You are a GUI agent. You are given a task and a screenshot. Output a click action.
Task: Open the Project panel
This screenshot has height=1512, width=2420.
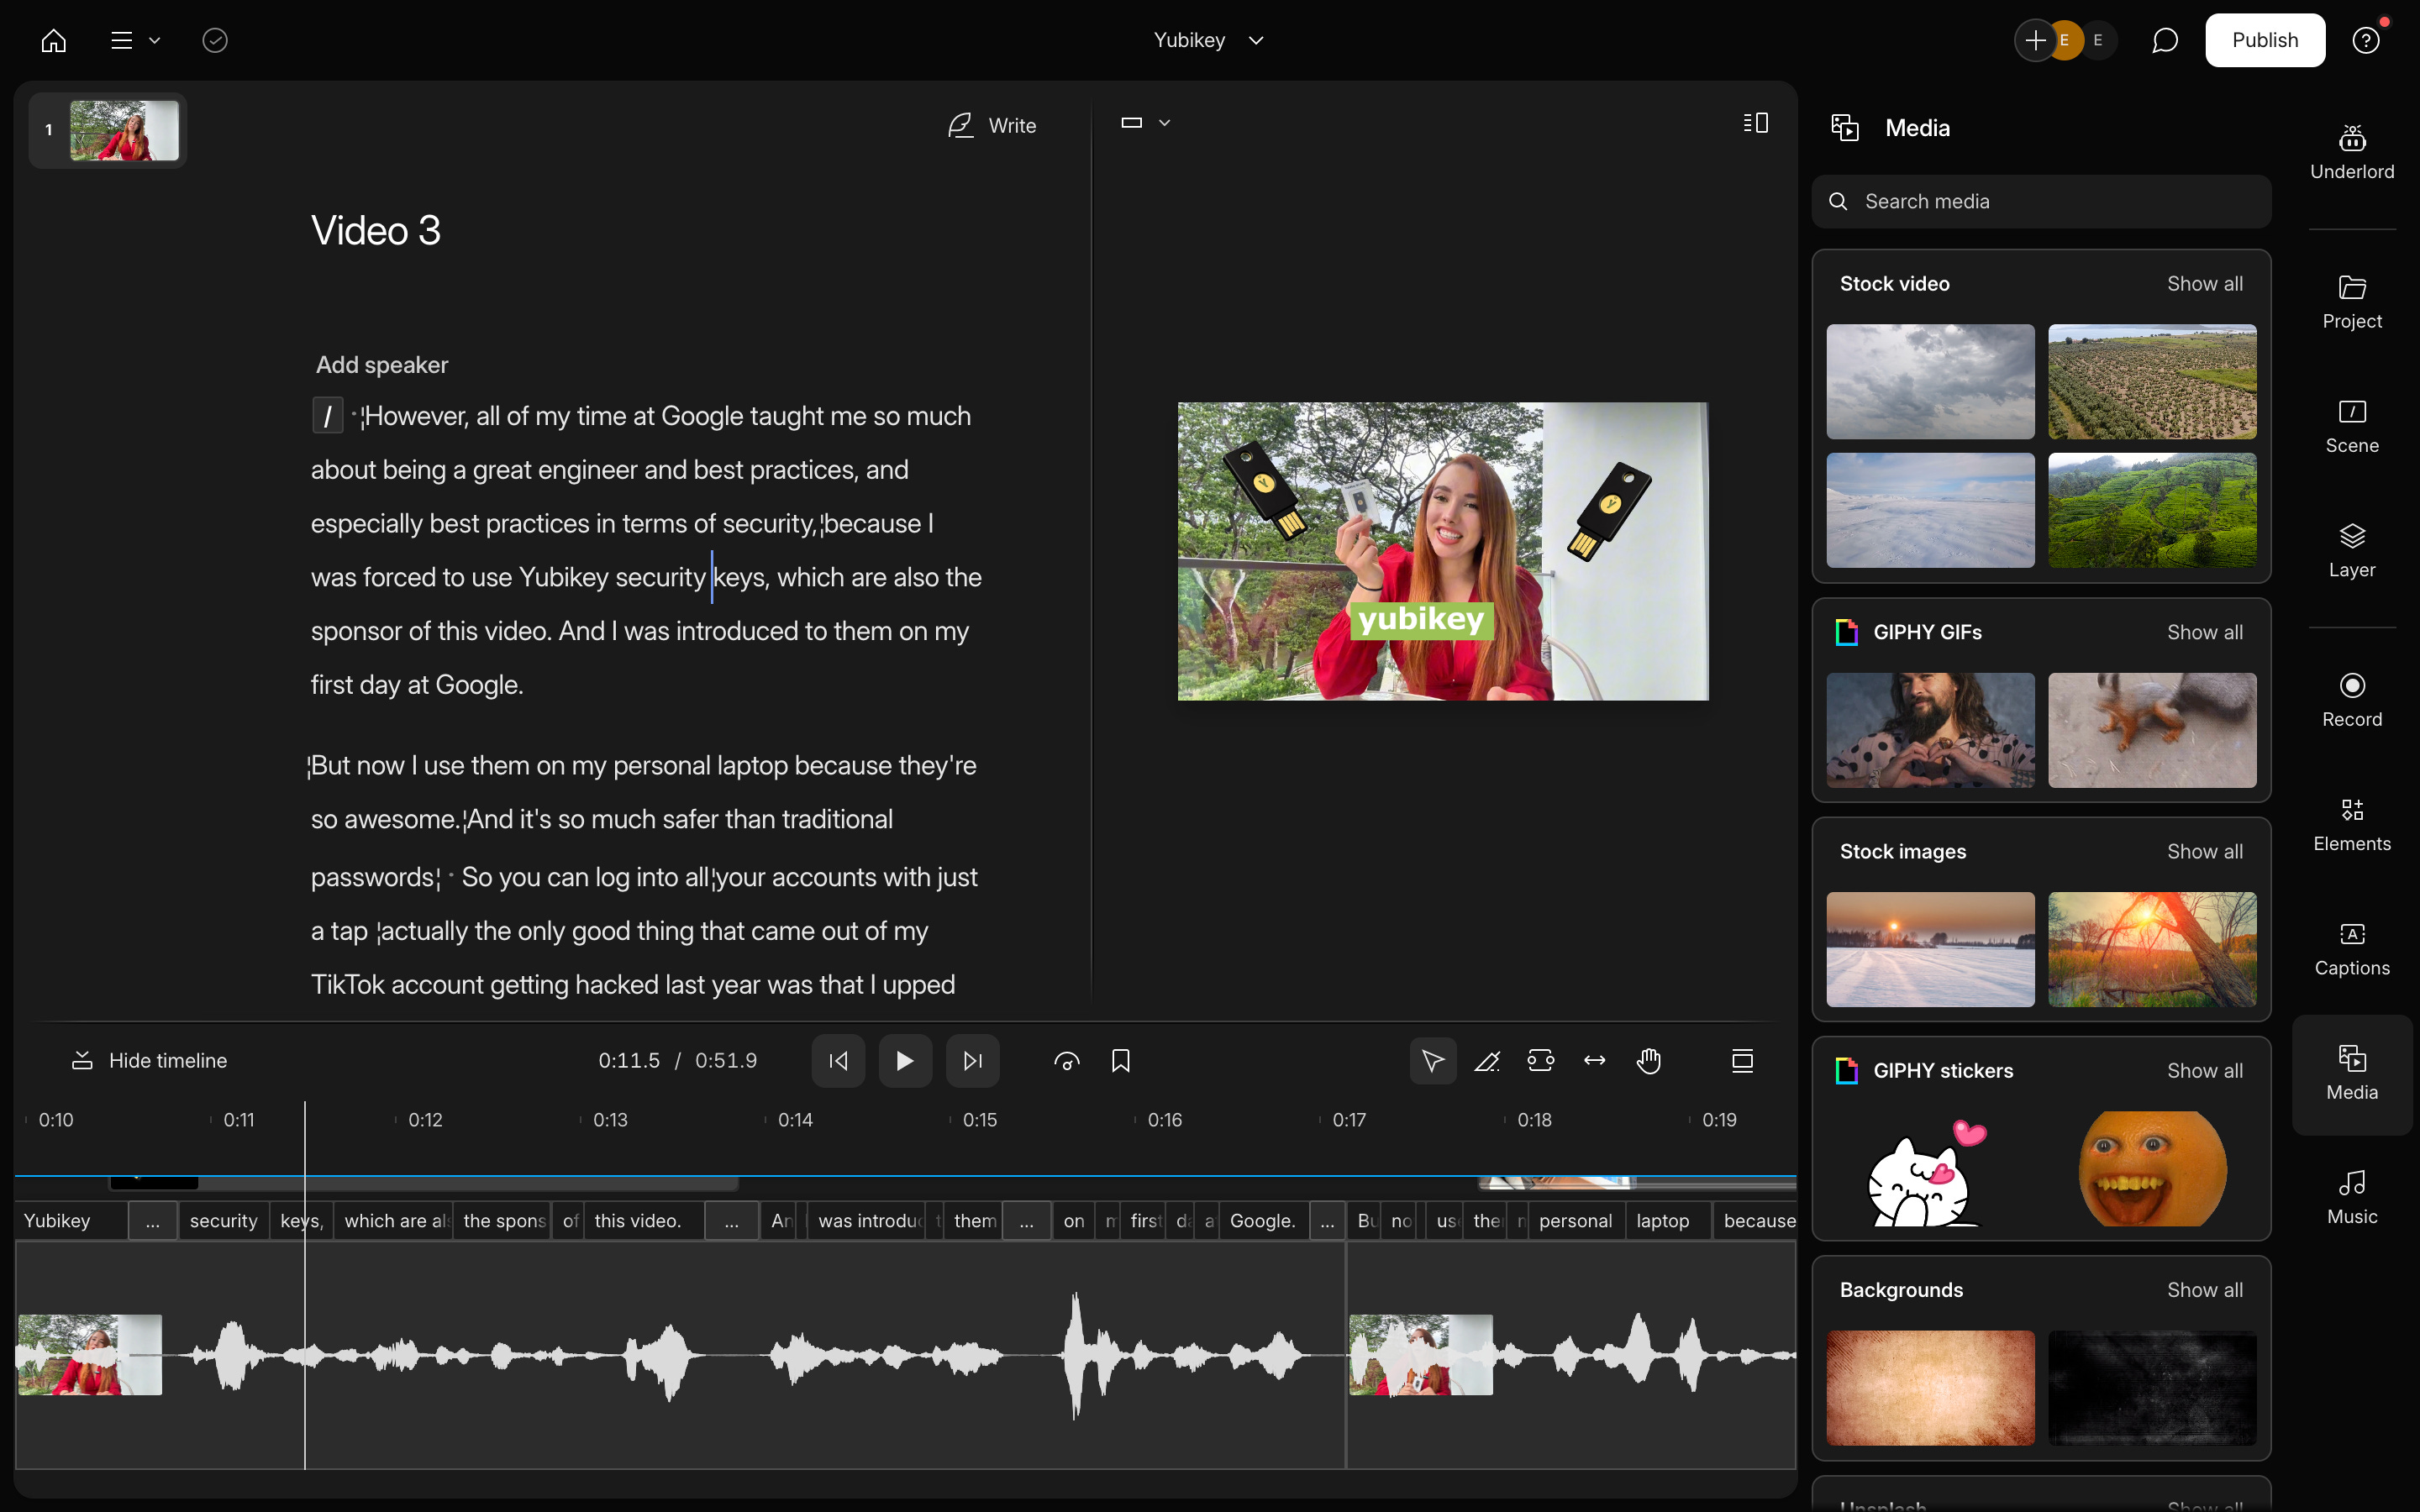pyautogui.click(x=2352, y=303)
